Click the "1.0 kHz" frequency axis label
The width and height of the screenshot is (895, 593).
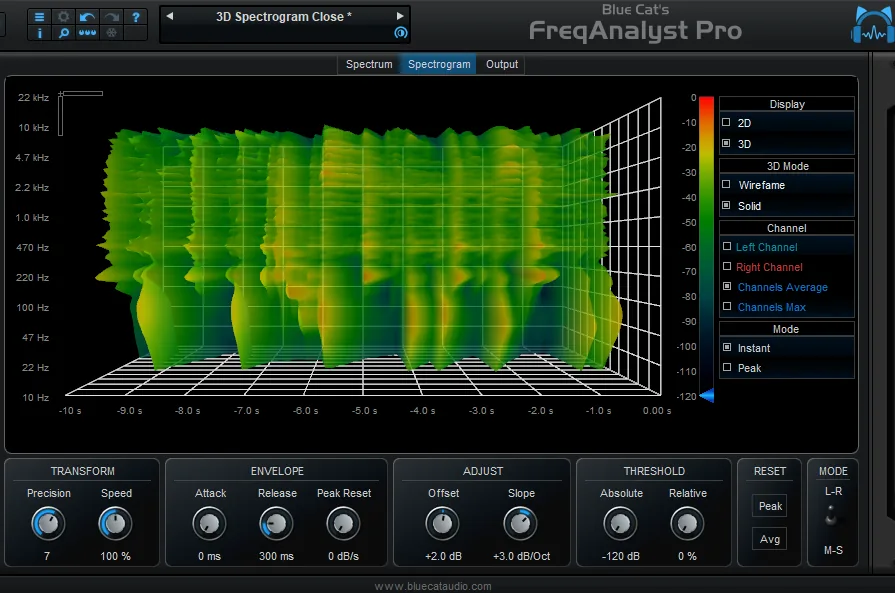click(x=32, y=217)
